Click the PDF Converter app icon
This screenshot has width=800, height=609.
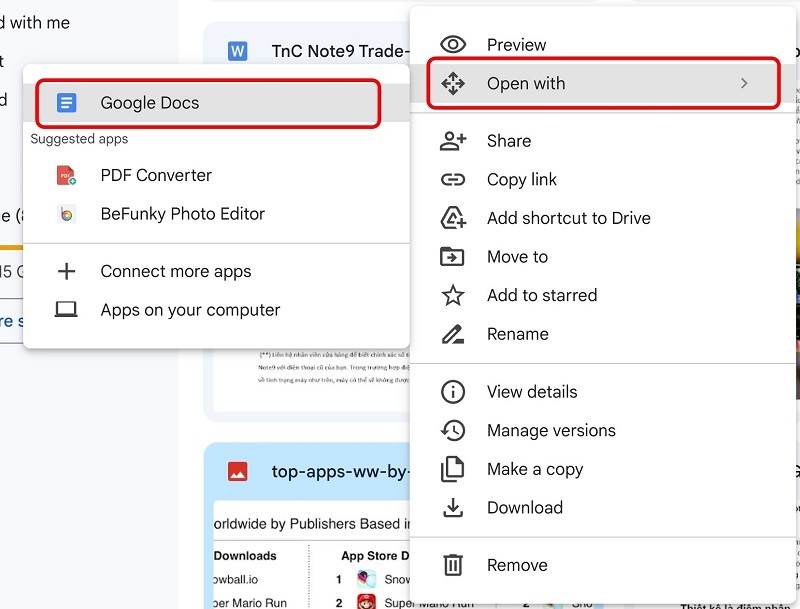(x=67, y=176)
